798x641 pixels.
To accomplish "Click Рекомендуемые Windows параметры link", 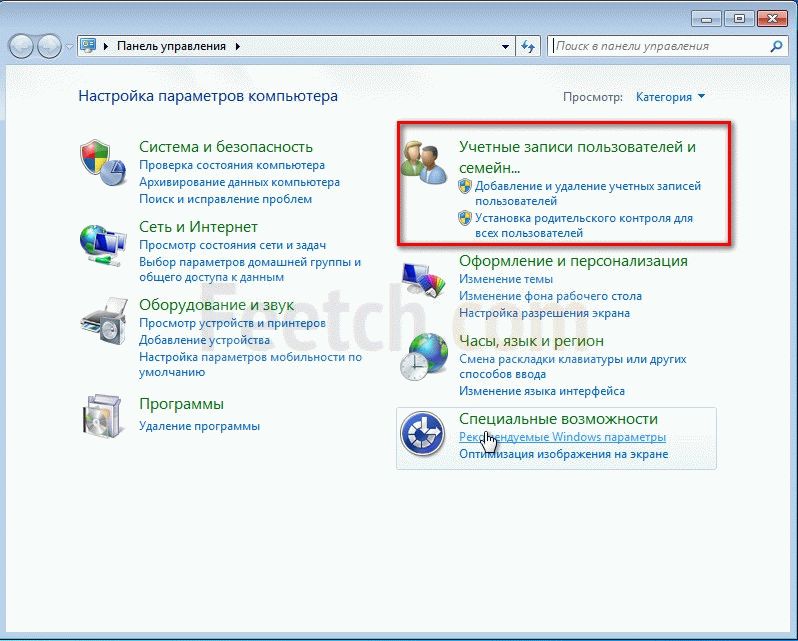I will 562,436.
